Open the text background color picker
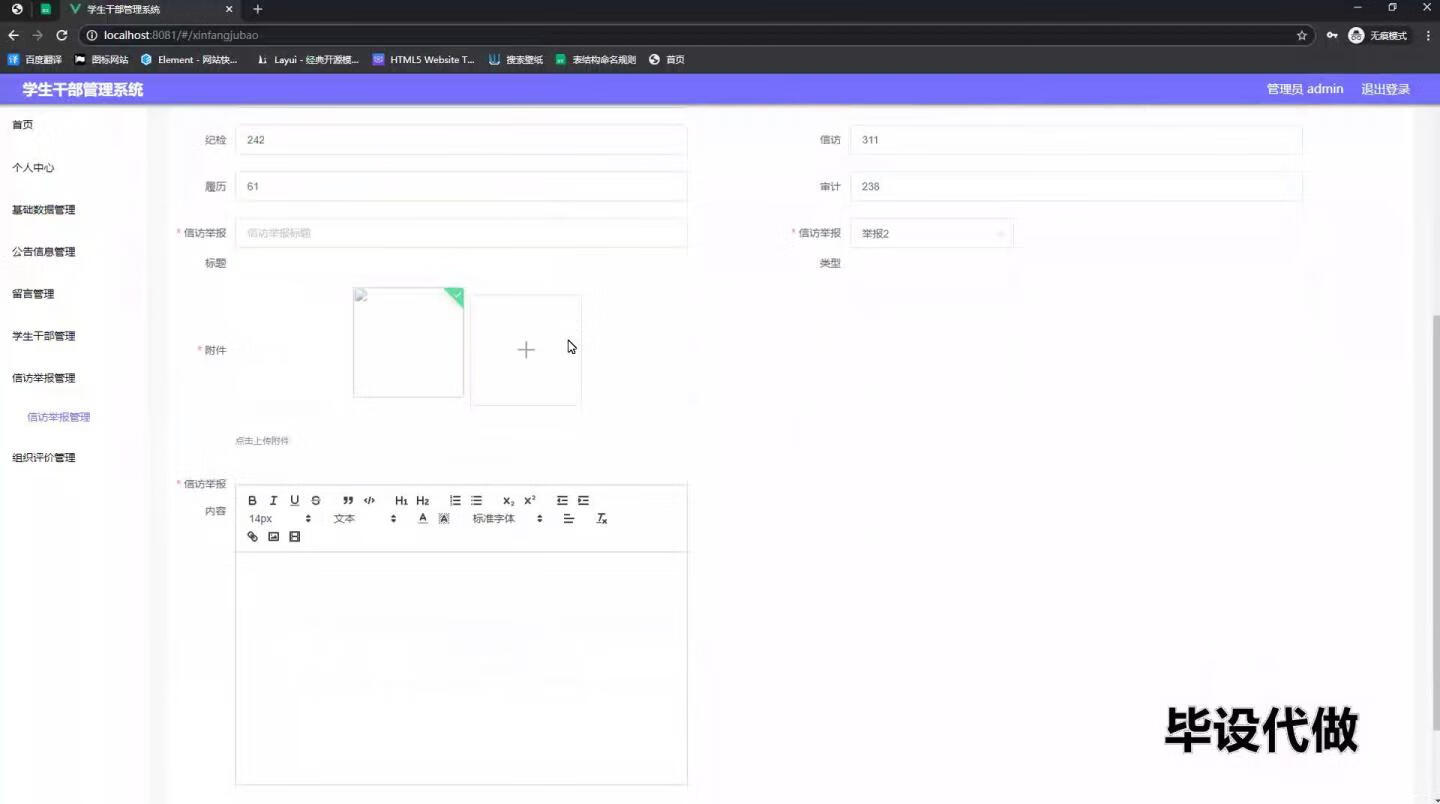Screen dimensions: 1440x804 click(444, 518)
